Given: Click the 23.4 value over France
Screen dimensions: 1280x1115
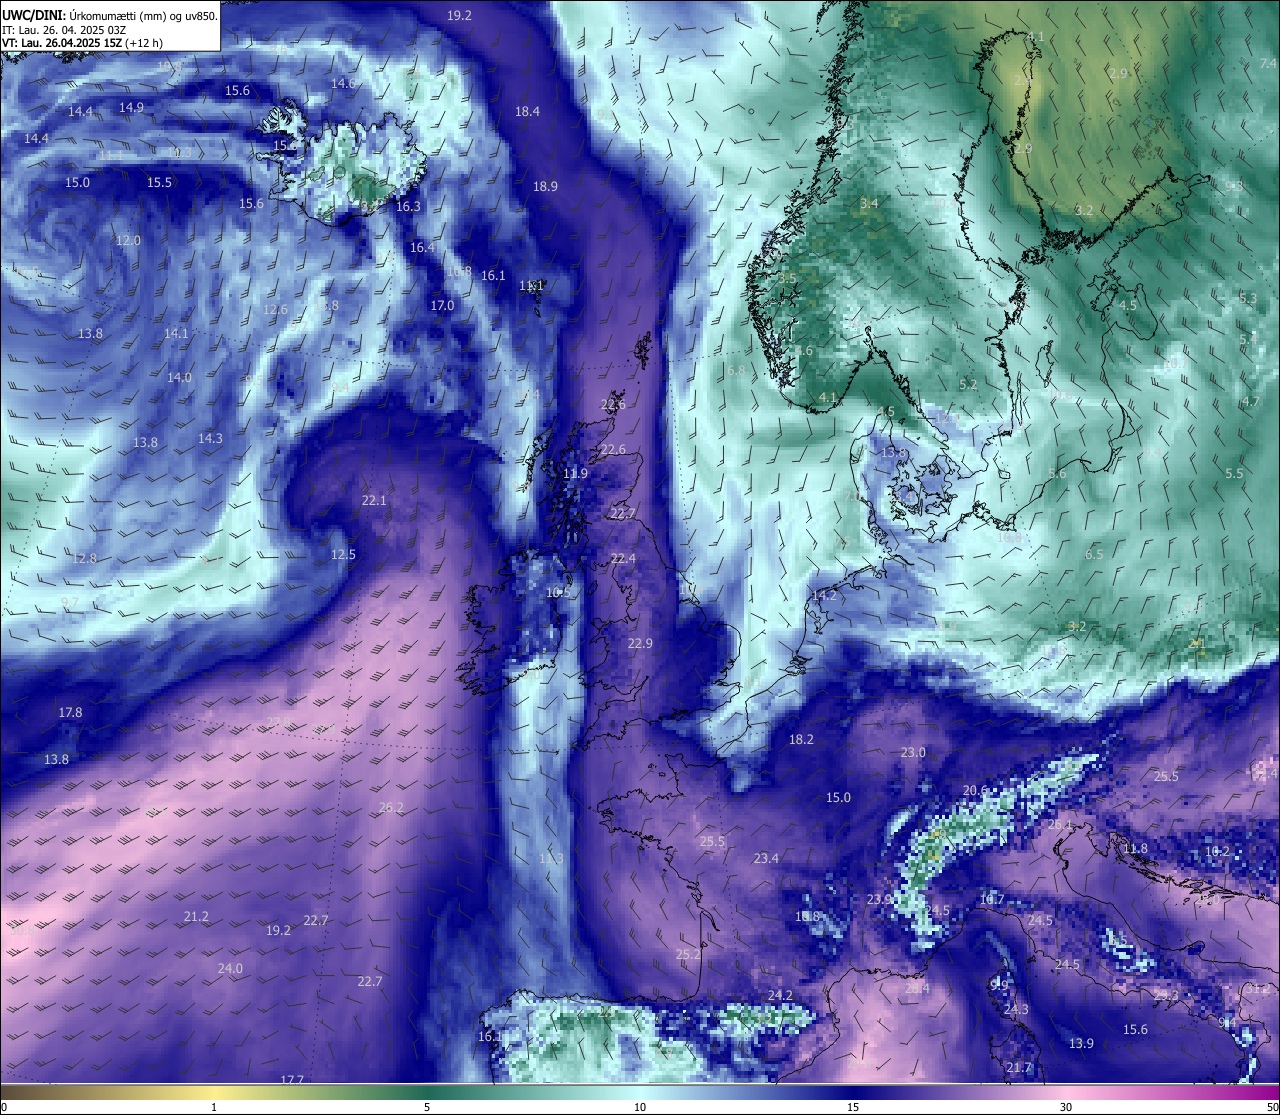Looking at the screenshot, I should coord(766,858).
